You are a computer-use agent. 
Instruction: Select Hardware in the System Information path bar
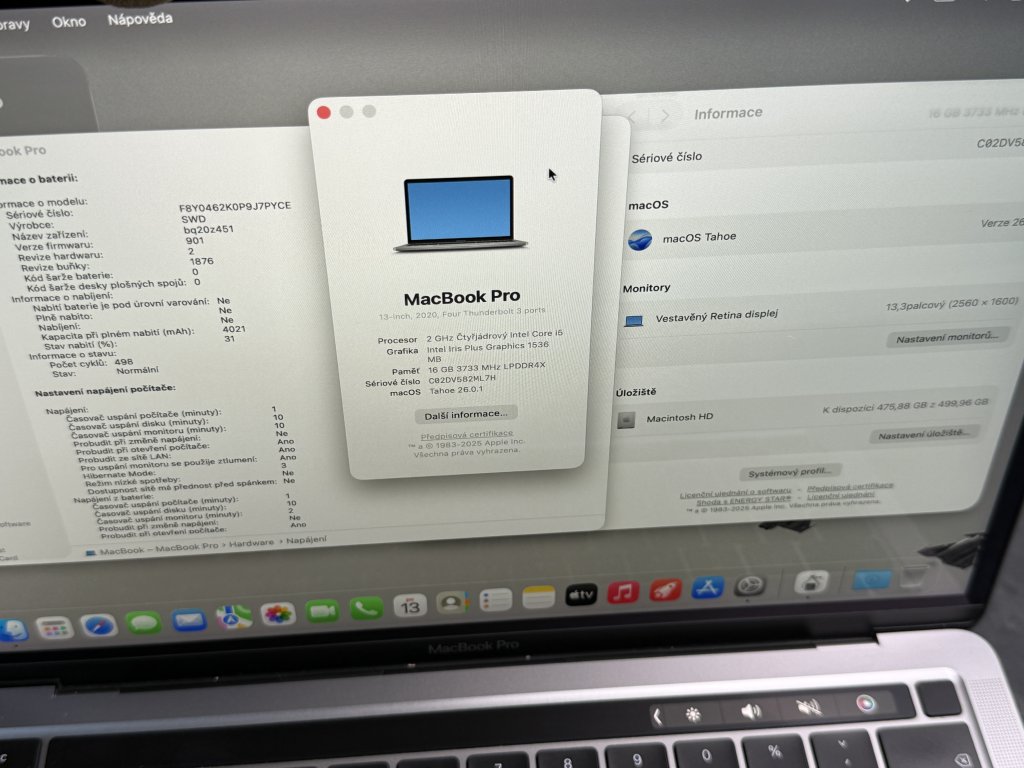click(x=251, y=543)
